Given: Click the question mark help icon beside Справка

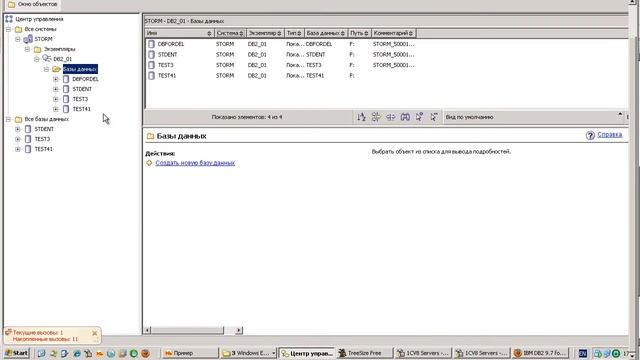Looking at the screenshot, I should [x=590, y=135].
